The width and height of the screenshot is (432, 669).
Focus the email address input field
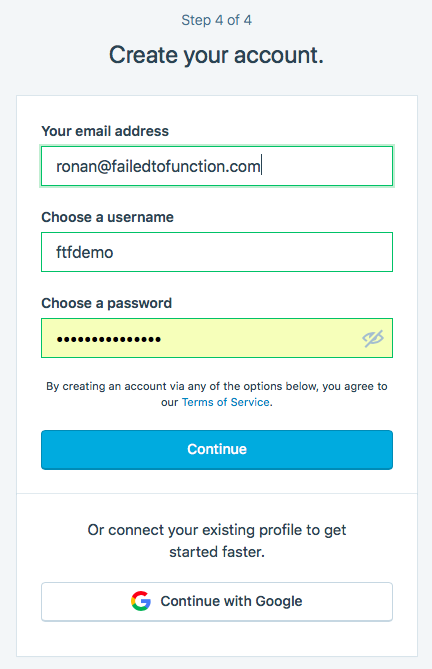[217, 166]
